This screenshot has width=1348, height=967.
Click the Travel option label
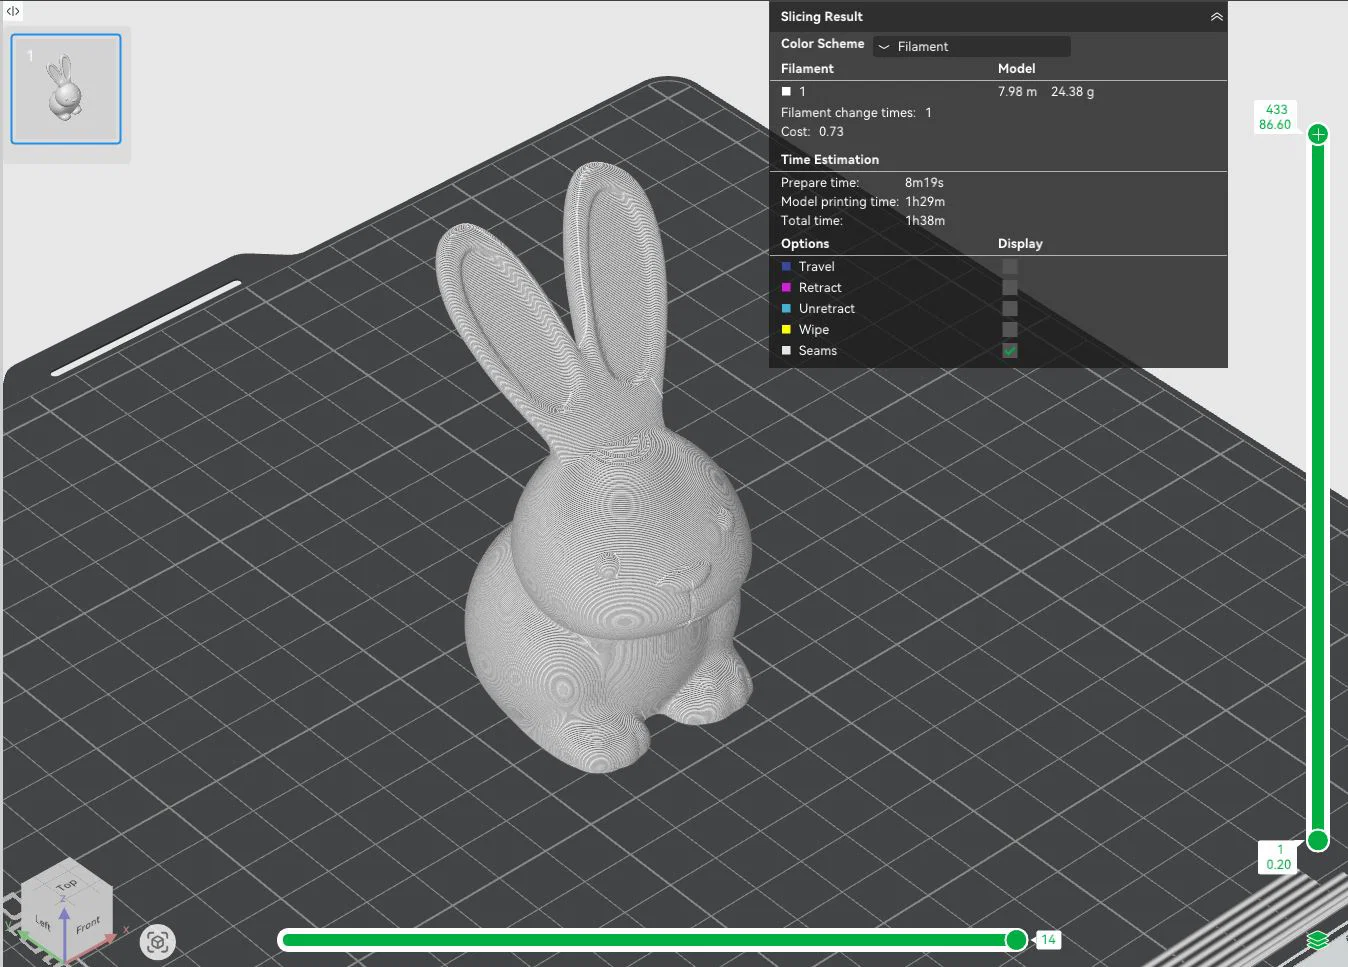(x=816, y=267)
